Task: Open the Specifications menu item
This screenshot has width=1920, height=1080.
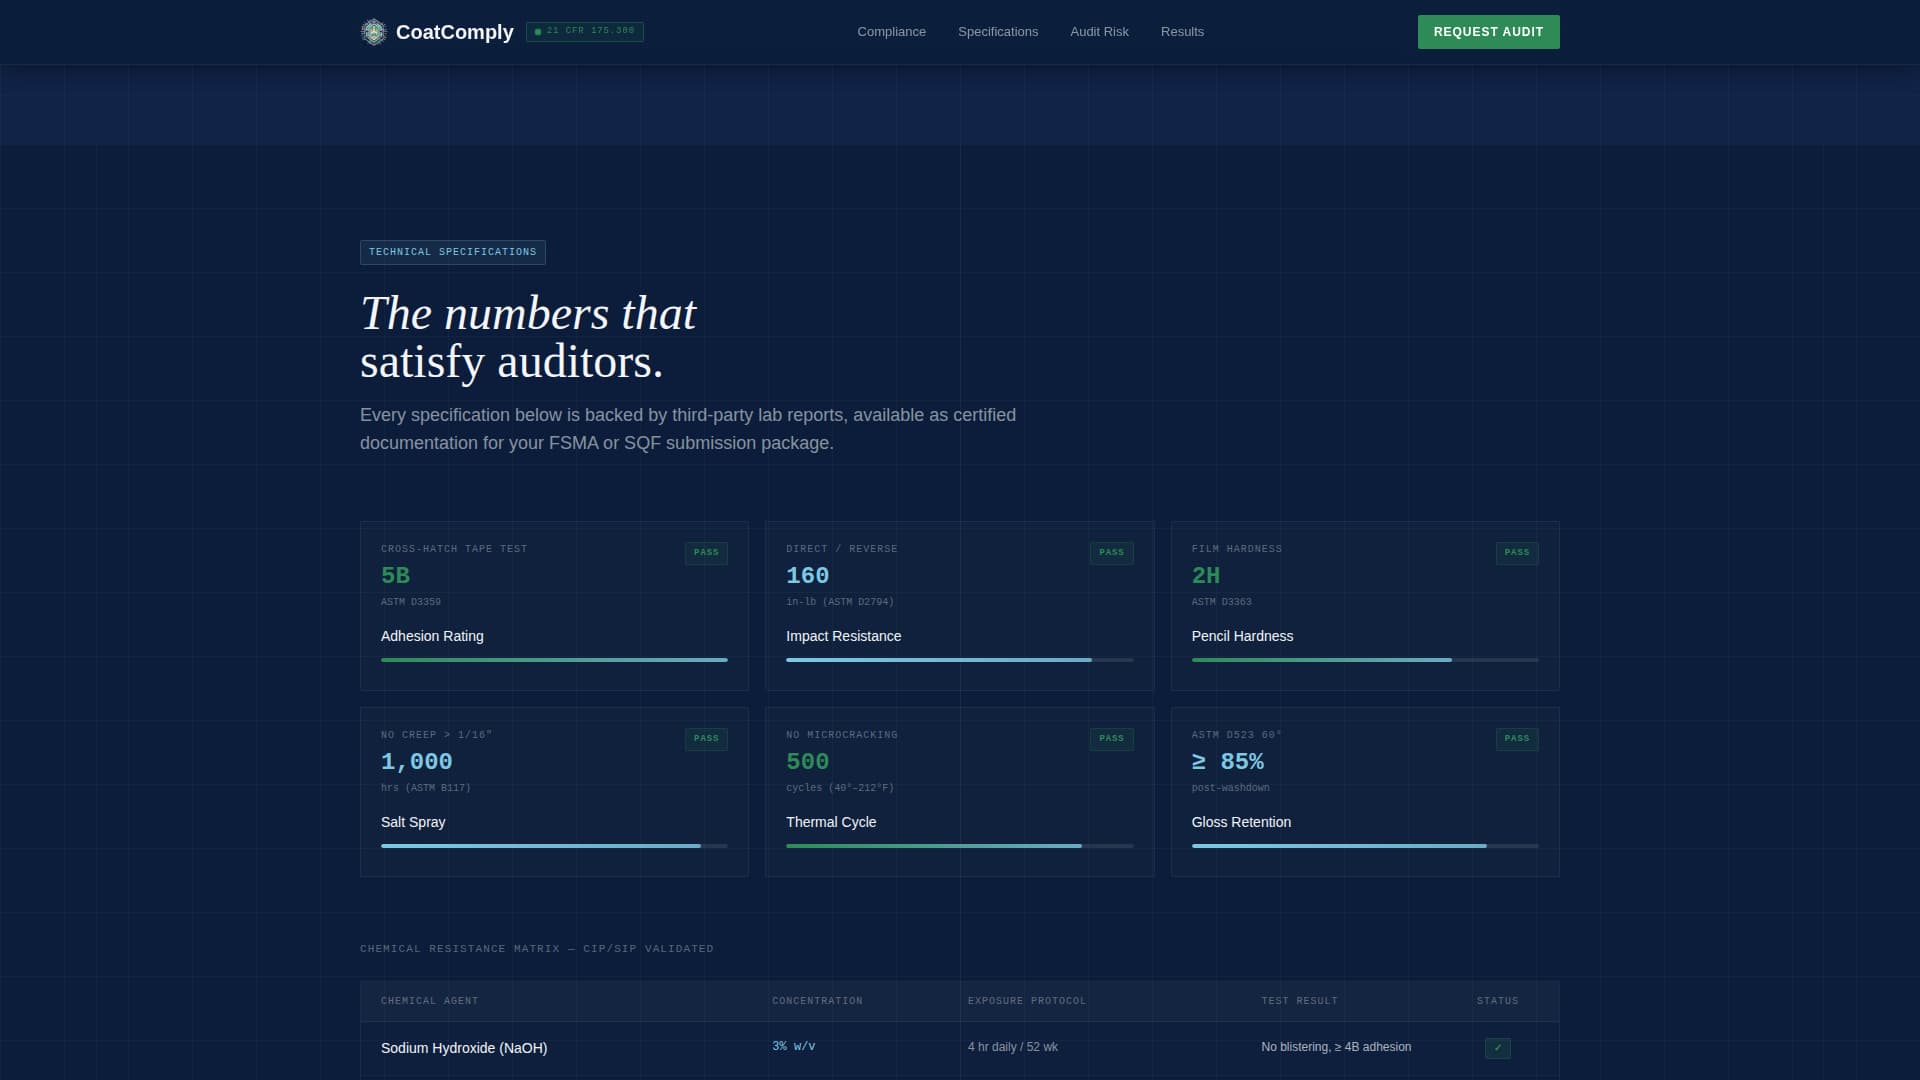Action: pos(998,31)
